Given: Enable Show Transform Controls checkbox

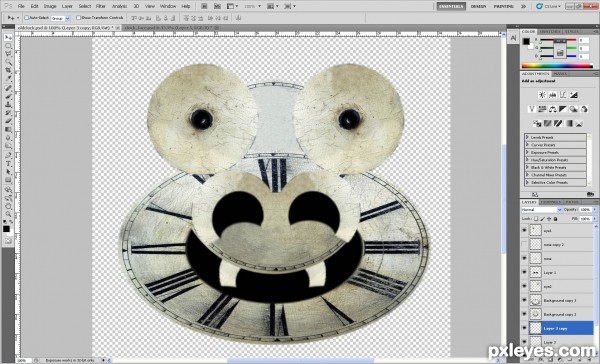Looking at the screenshot, I should 78,18.
